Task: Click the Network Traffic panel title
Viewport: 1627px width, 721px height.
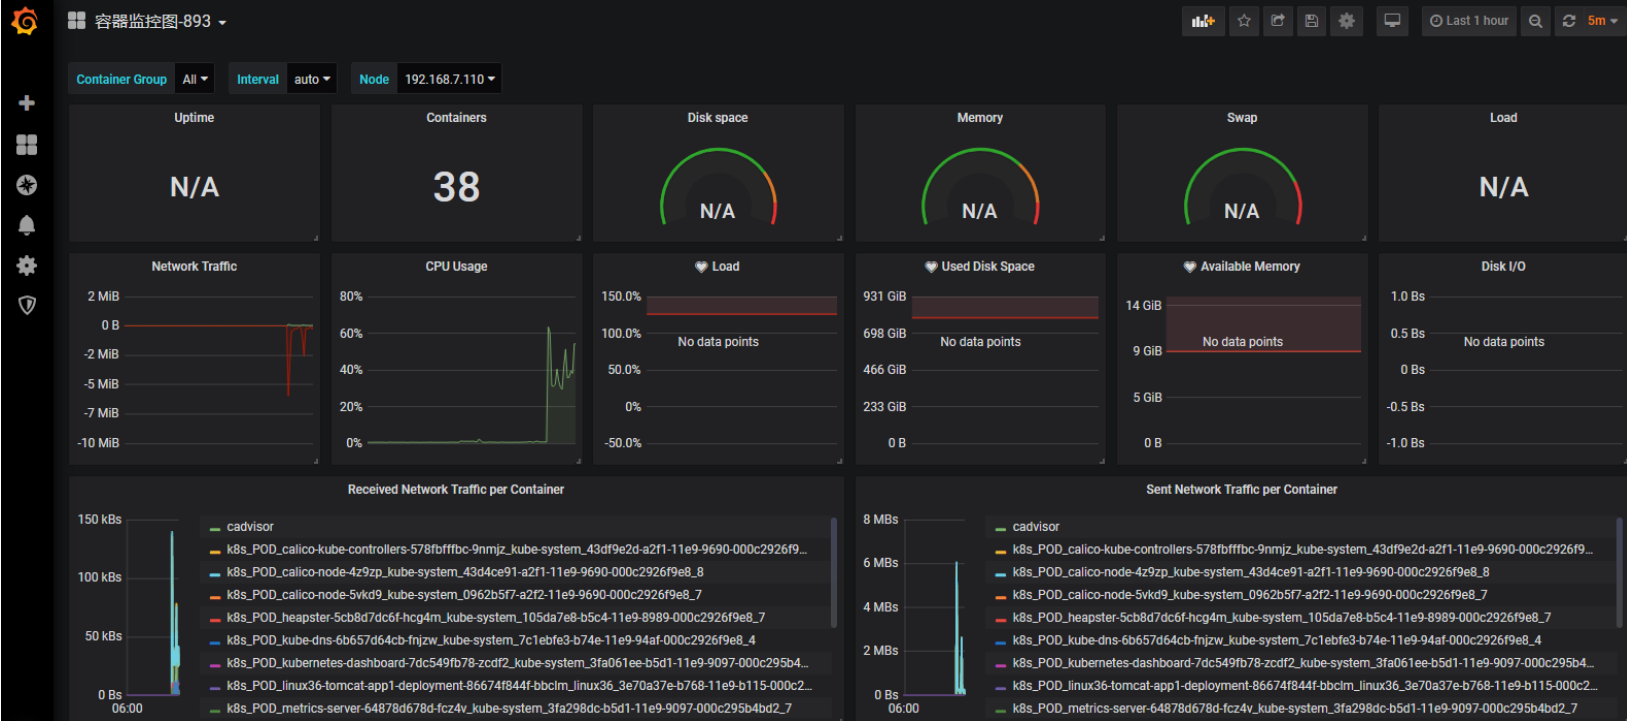Action: 194,267
